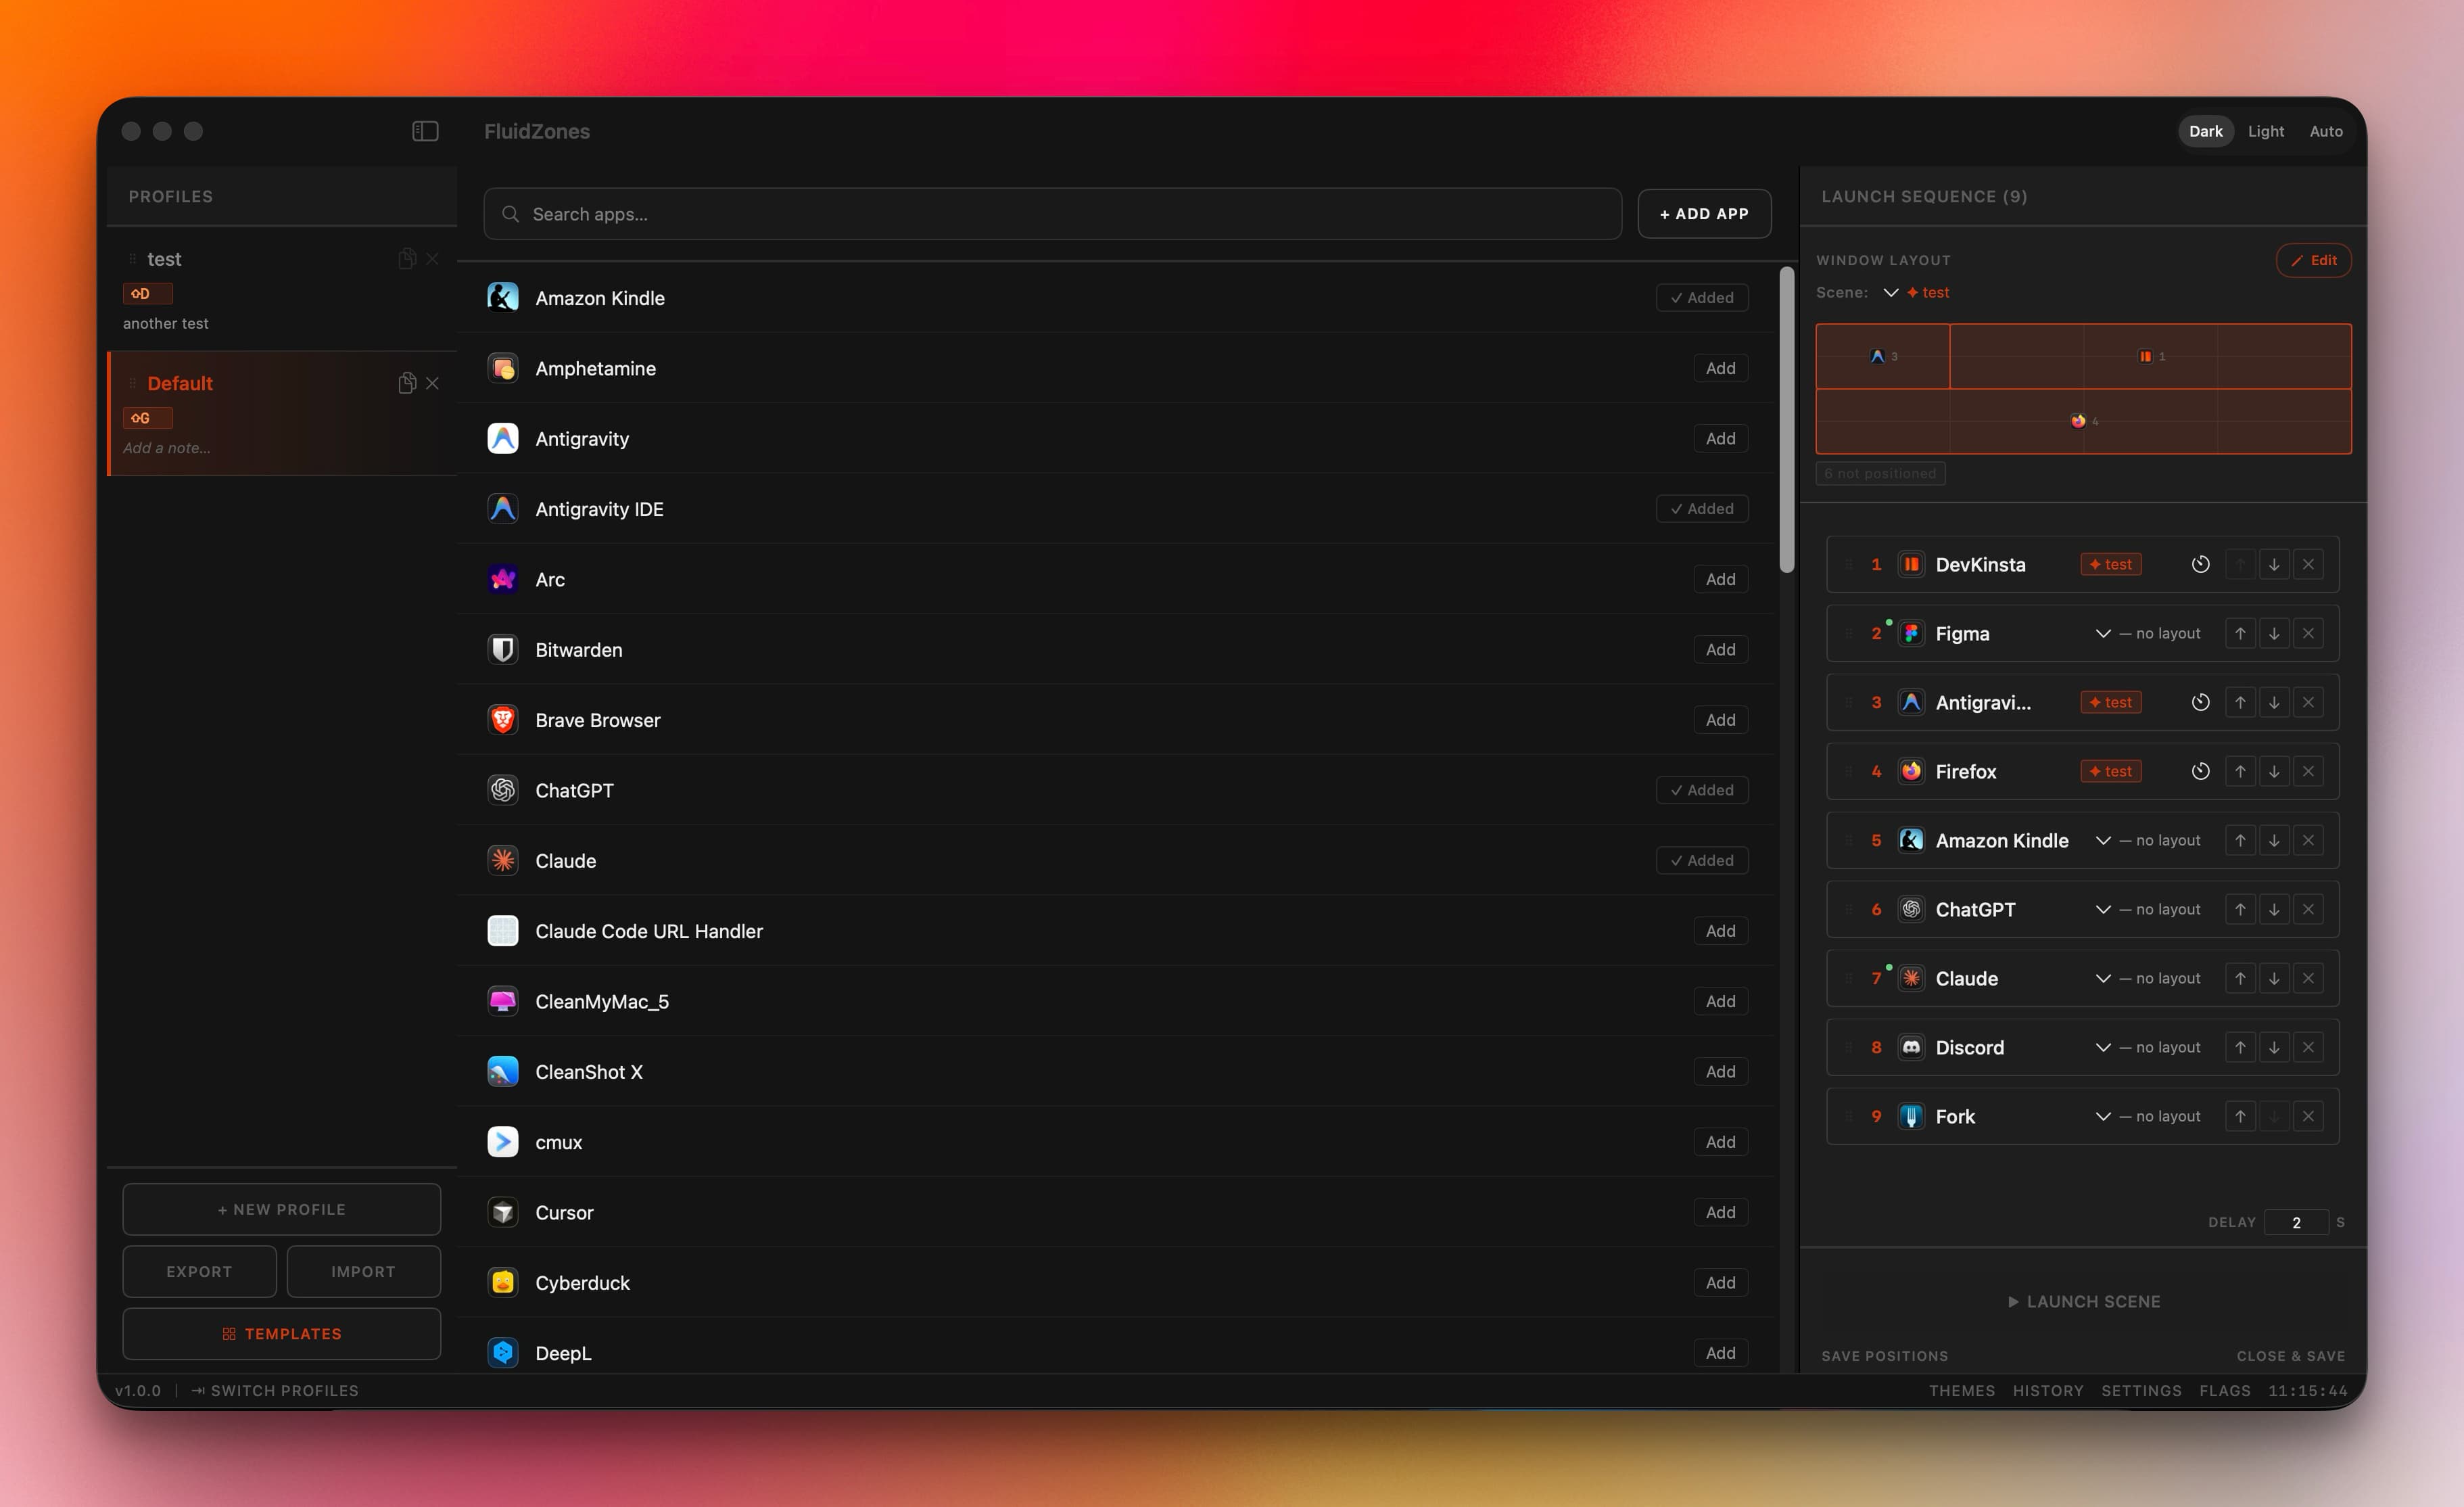Image resolution: width=2464 pixels, height=1507 pixels.
Task: Click the test layout tag on DevKinsta
Action: [x=2110, y=564]
